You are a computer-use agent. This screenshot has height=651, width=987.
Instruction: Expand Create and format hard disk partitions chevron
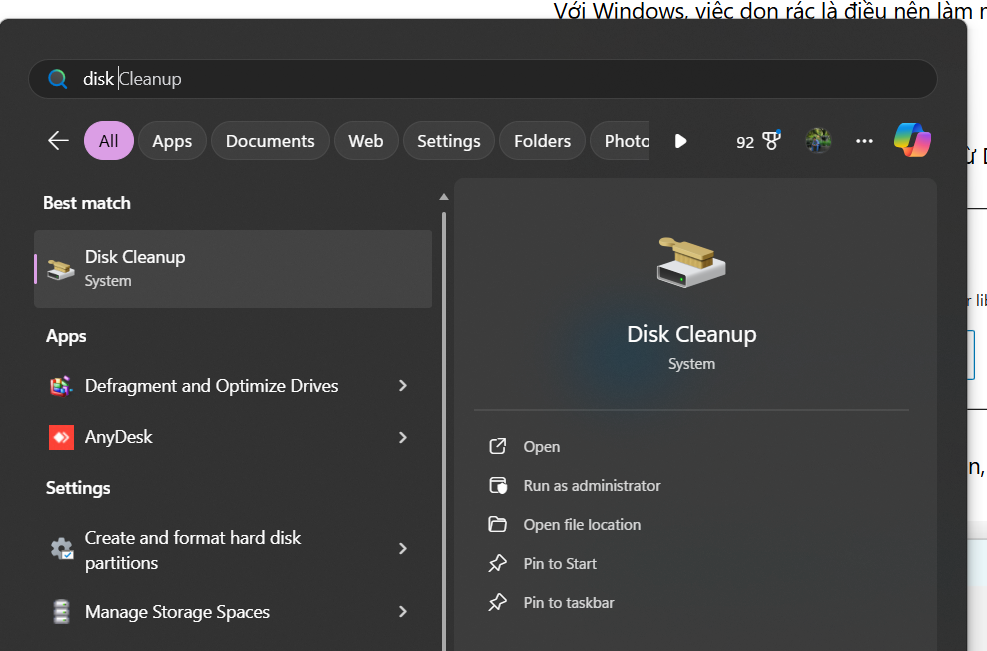[403, 549]
